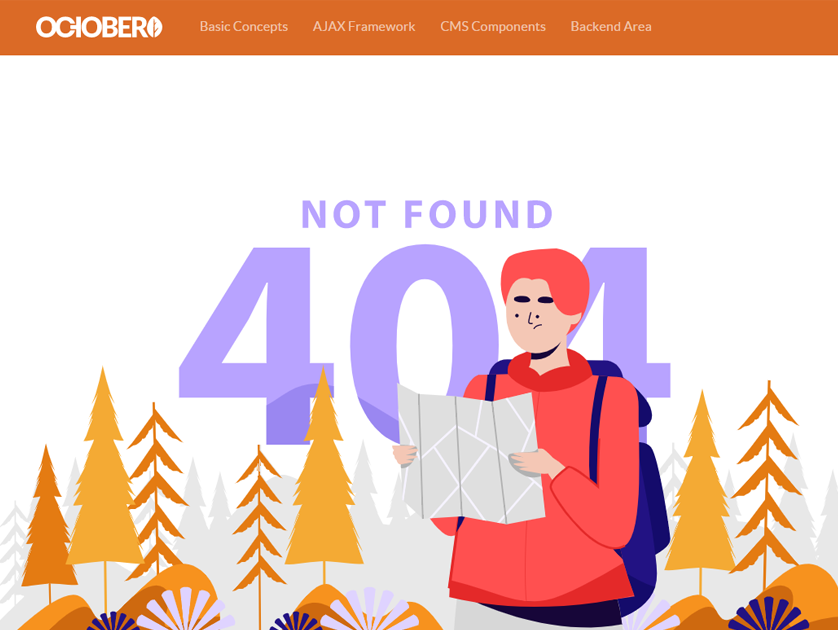Go to the AJAX Framework section
The width and height of the screenshot is (838, 630).
pos(364,26)
